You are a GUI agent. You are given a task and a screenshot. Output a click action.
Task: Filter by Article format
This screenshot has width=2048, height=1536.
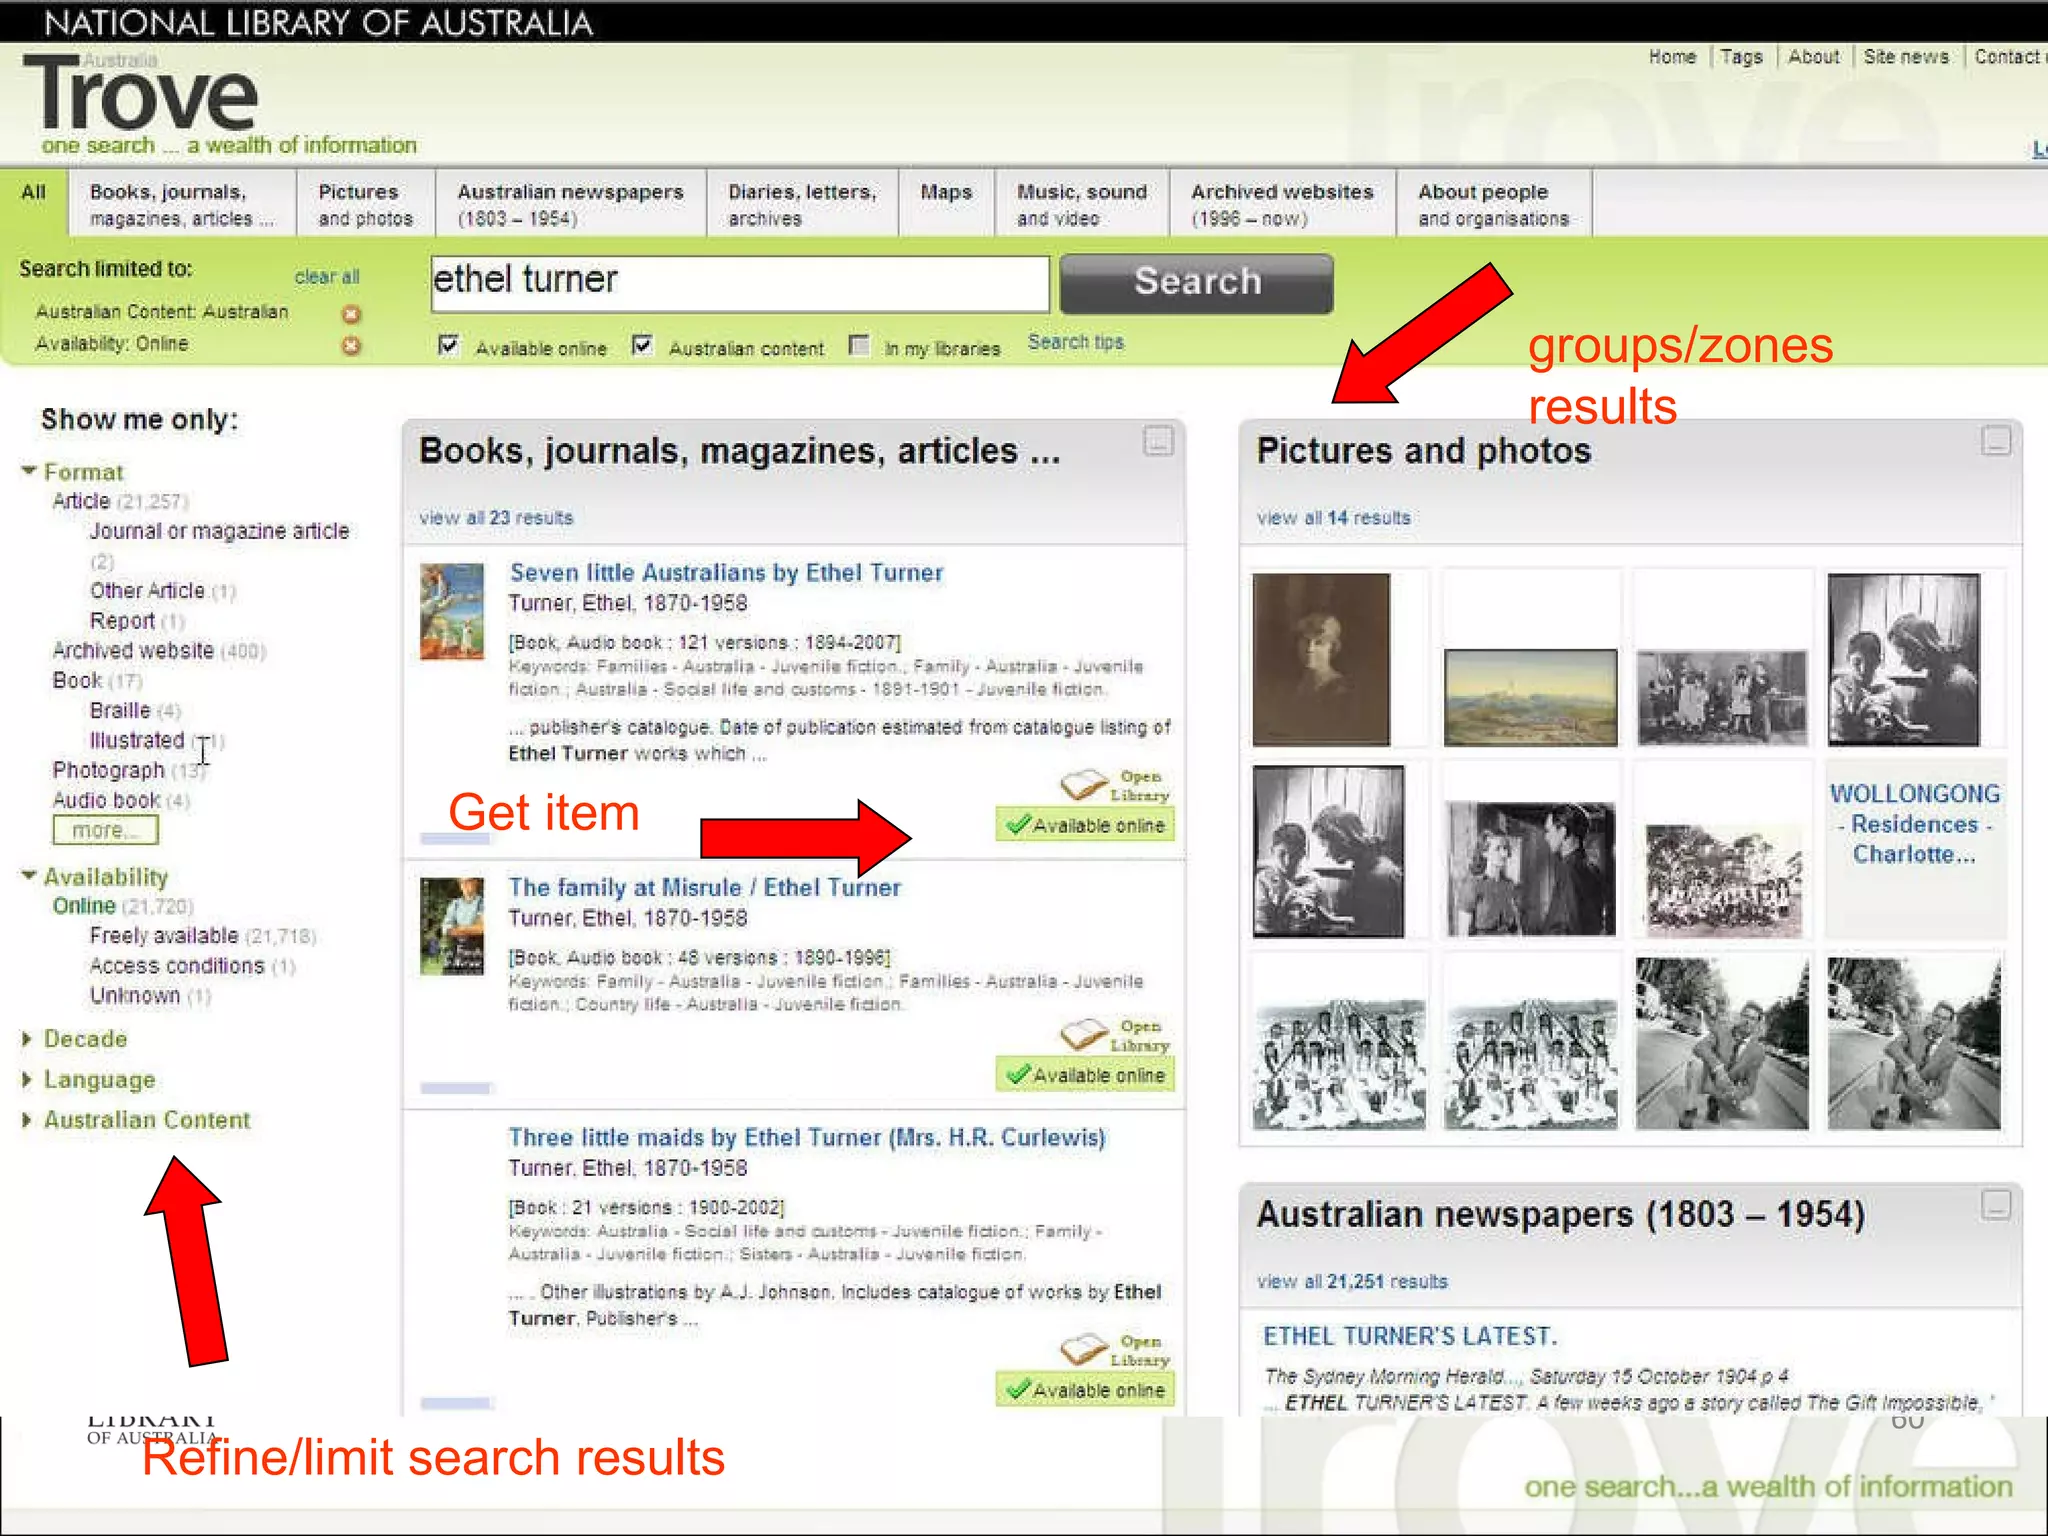point(81,501)
